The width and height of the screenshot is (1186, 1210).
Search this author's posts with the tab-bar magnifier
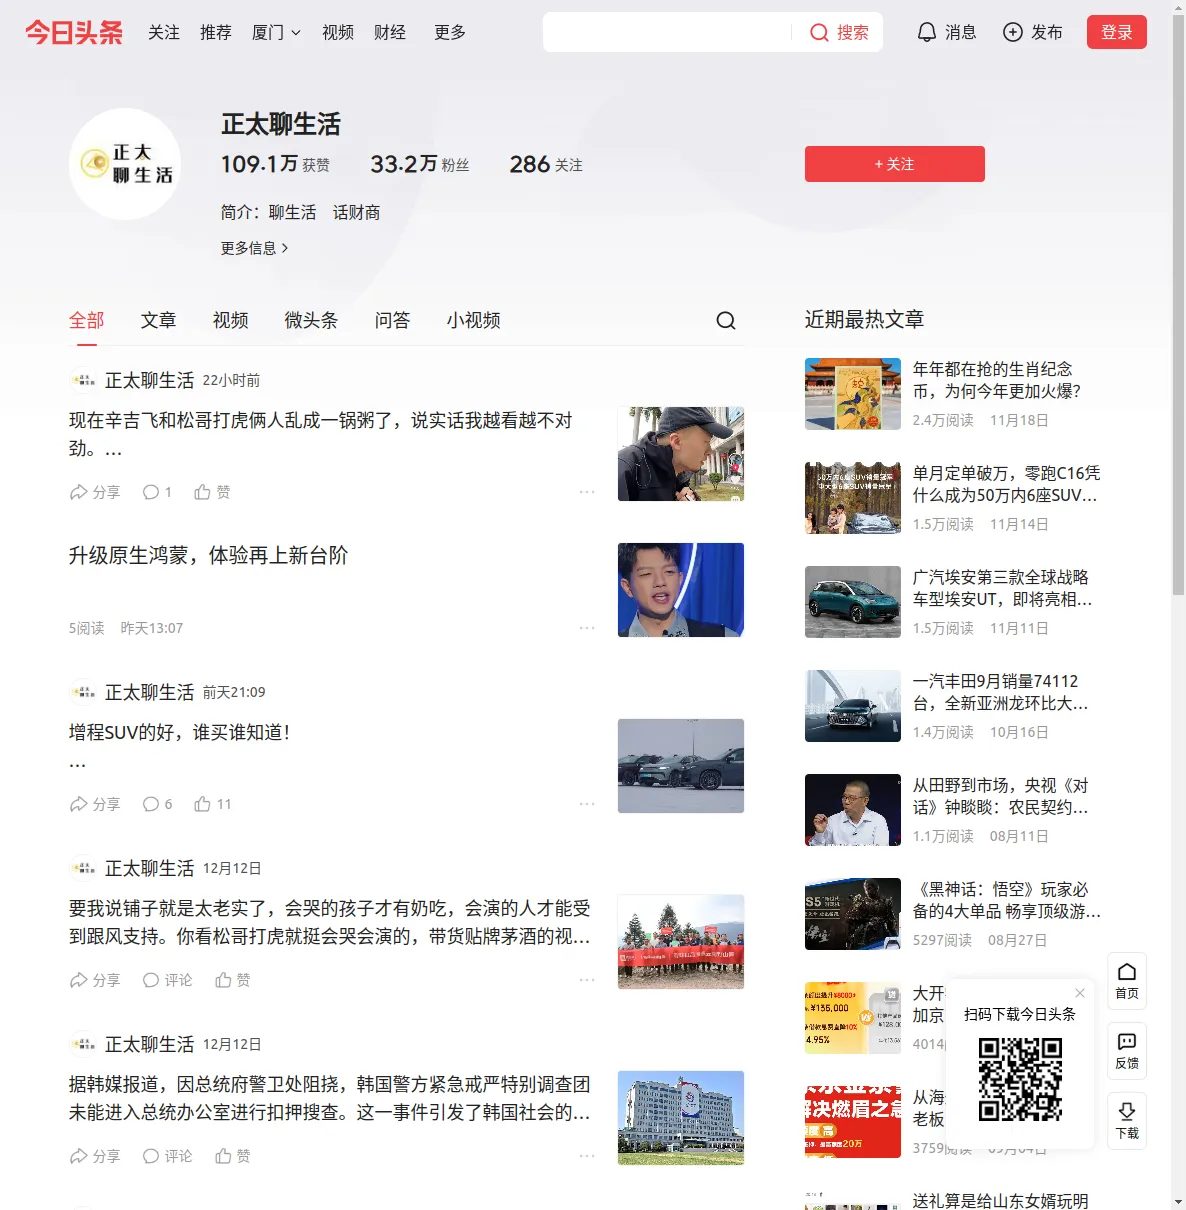click(726, 320)
